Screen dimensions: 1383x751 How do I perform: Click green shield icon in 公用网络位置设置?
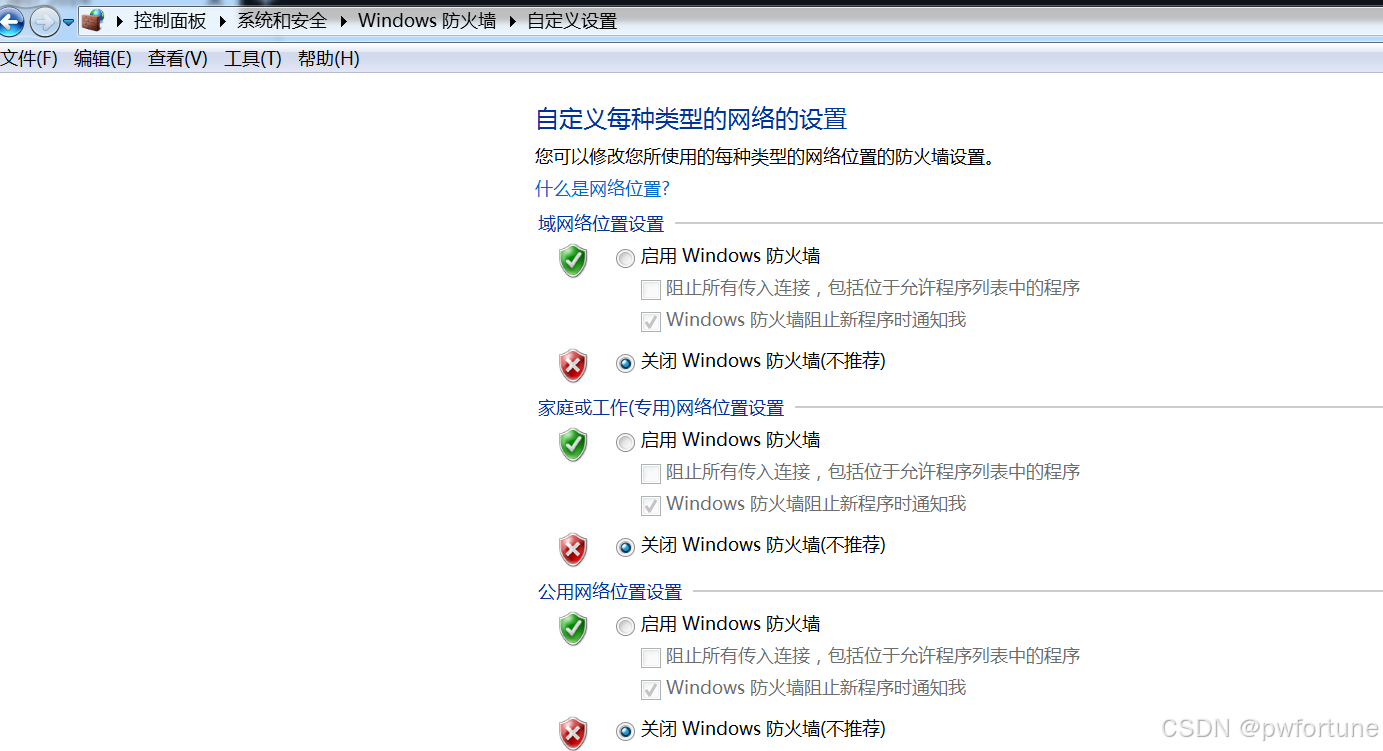pos(573,628)
